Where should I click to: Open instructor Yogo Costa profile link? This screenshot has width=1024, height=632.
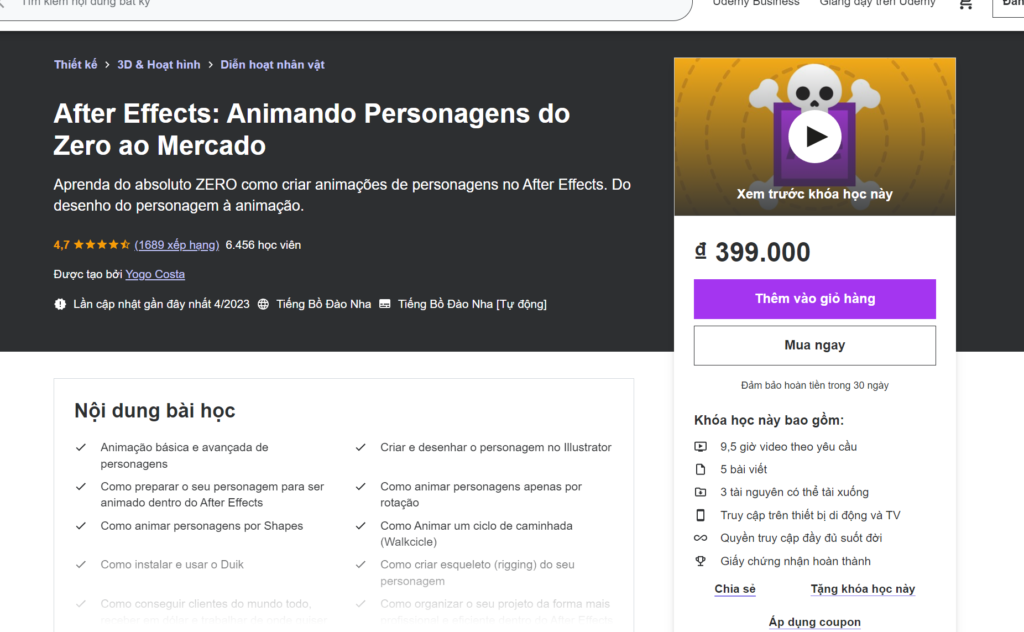click(x=155, y=274)
